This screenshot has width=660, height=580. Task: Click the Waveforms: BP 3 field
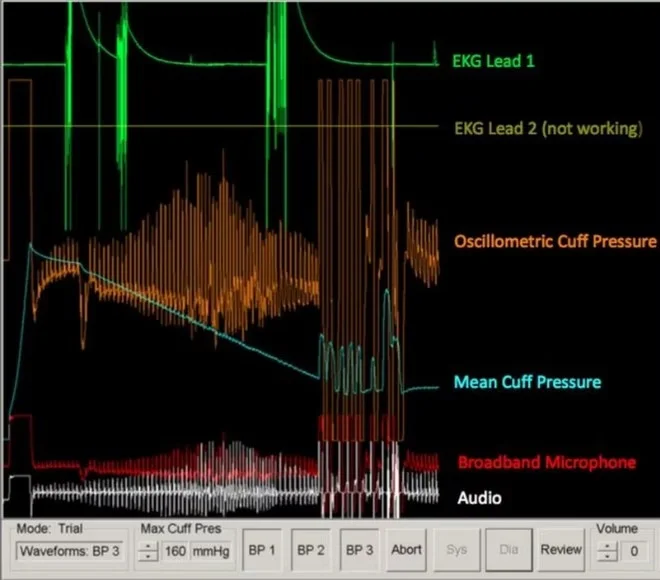[x=71, y=551]
